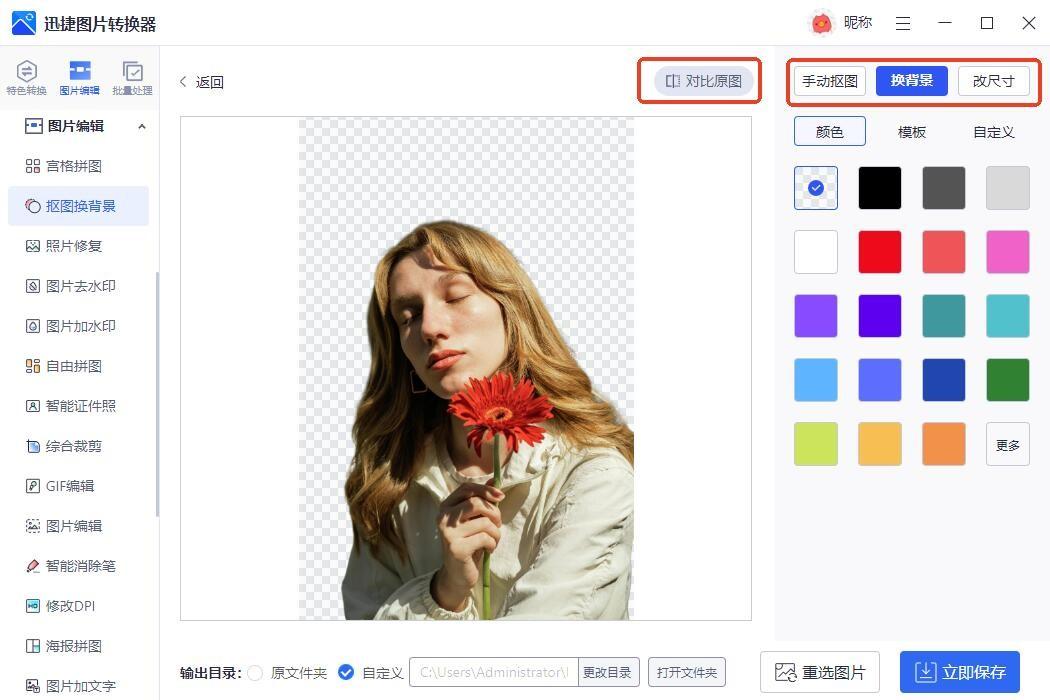Pick the red background color swatch
The image size is (1050, 700).
(879, 252)
